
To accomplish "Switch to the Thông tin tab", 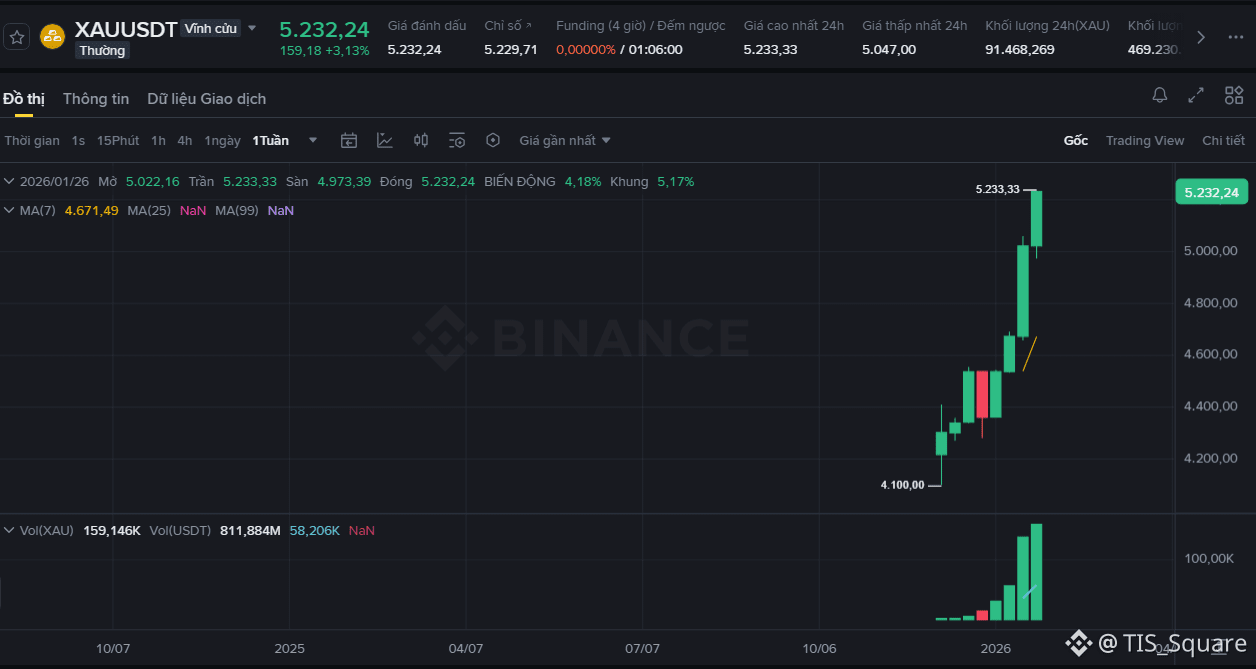I will point(96,98).
